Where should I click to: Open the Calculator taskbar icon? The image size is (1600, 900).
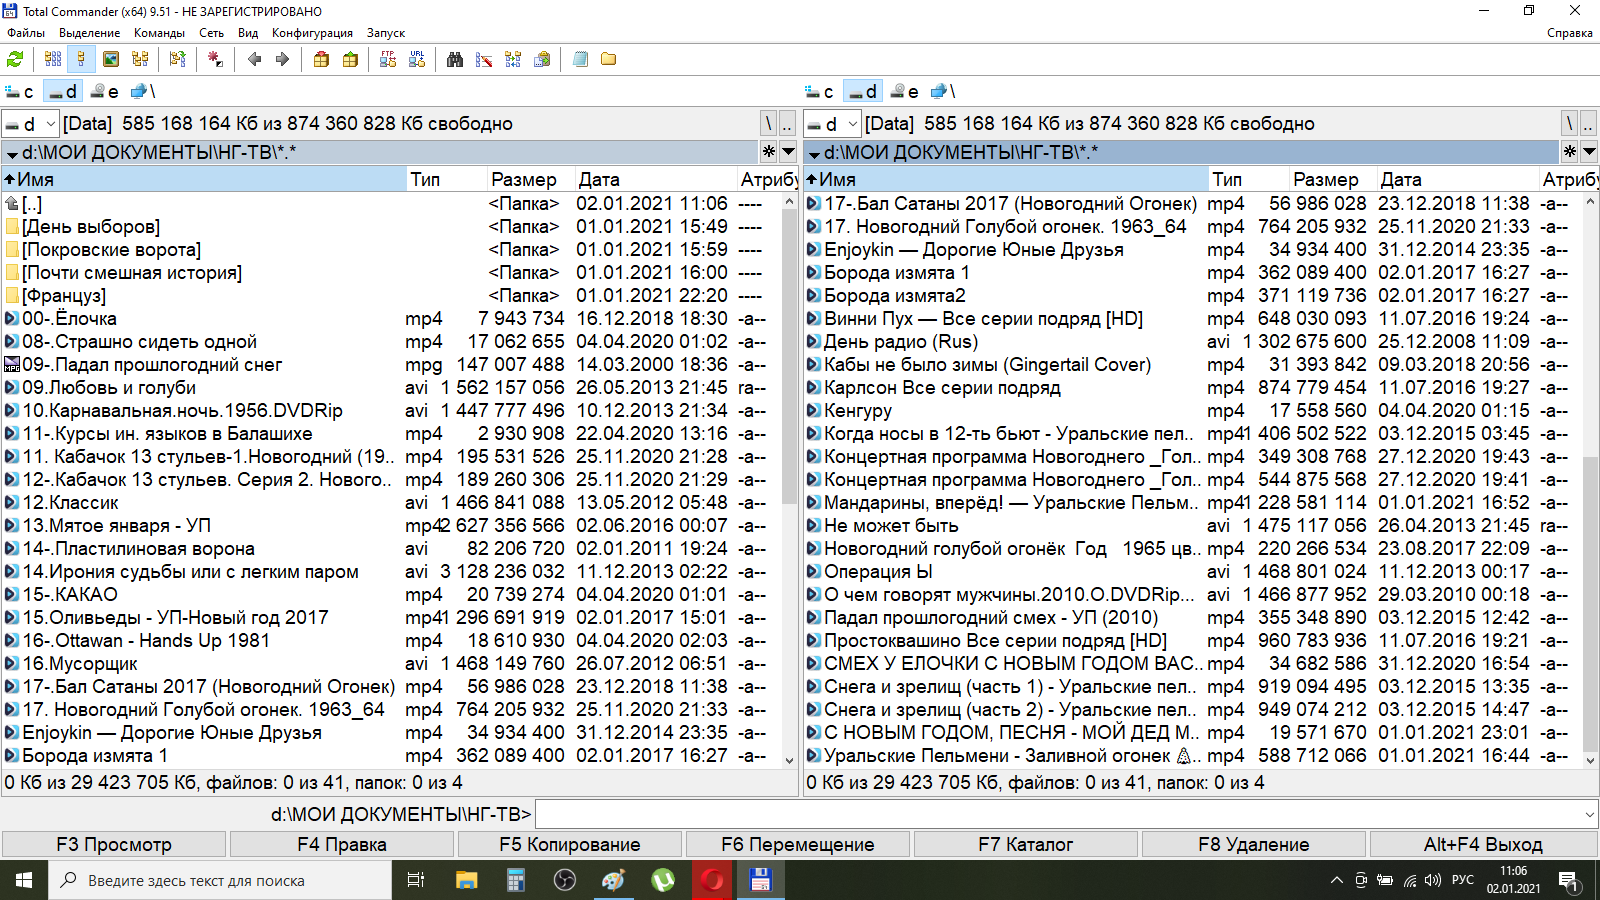point(515,880)
